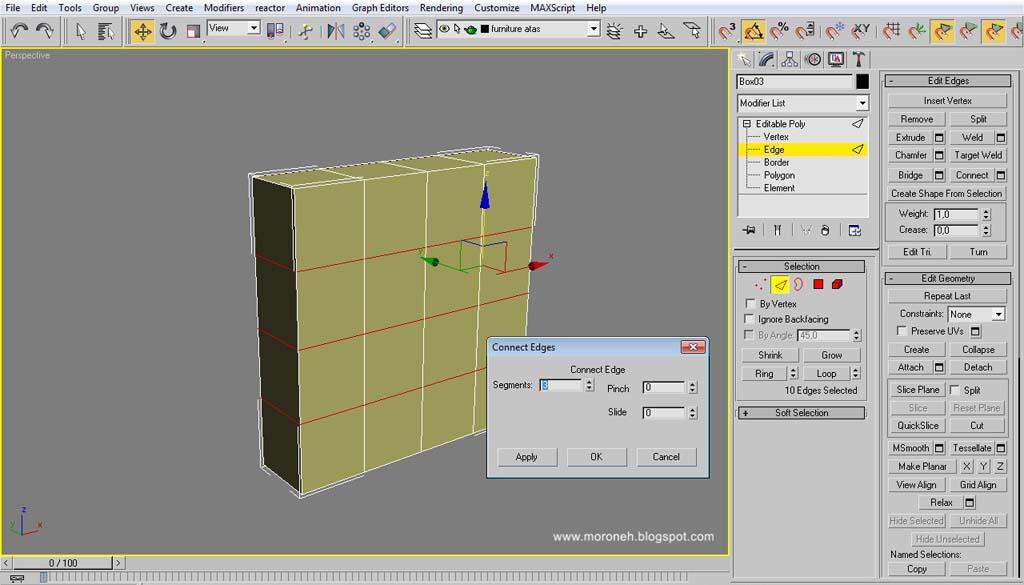Enable the By Vertex checkbox
This screenshot has height=585, width=1024.
tap(751, 304)
